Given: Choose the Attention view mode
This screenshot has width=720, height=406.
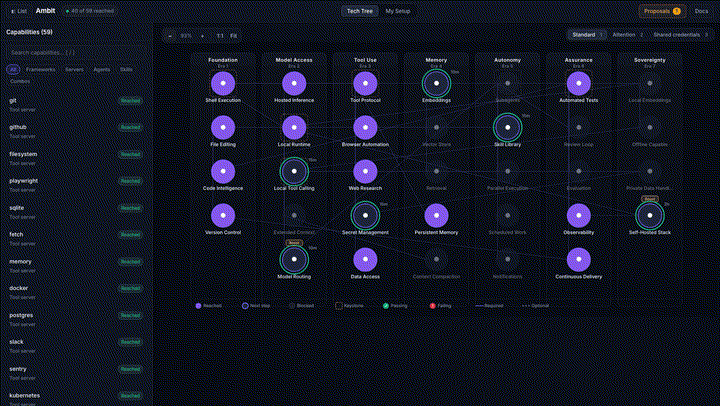Looking at the screenshot, I should click(628, 35).
